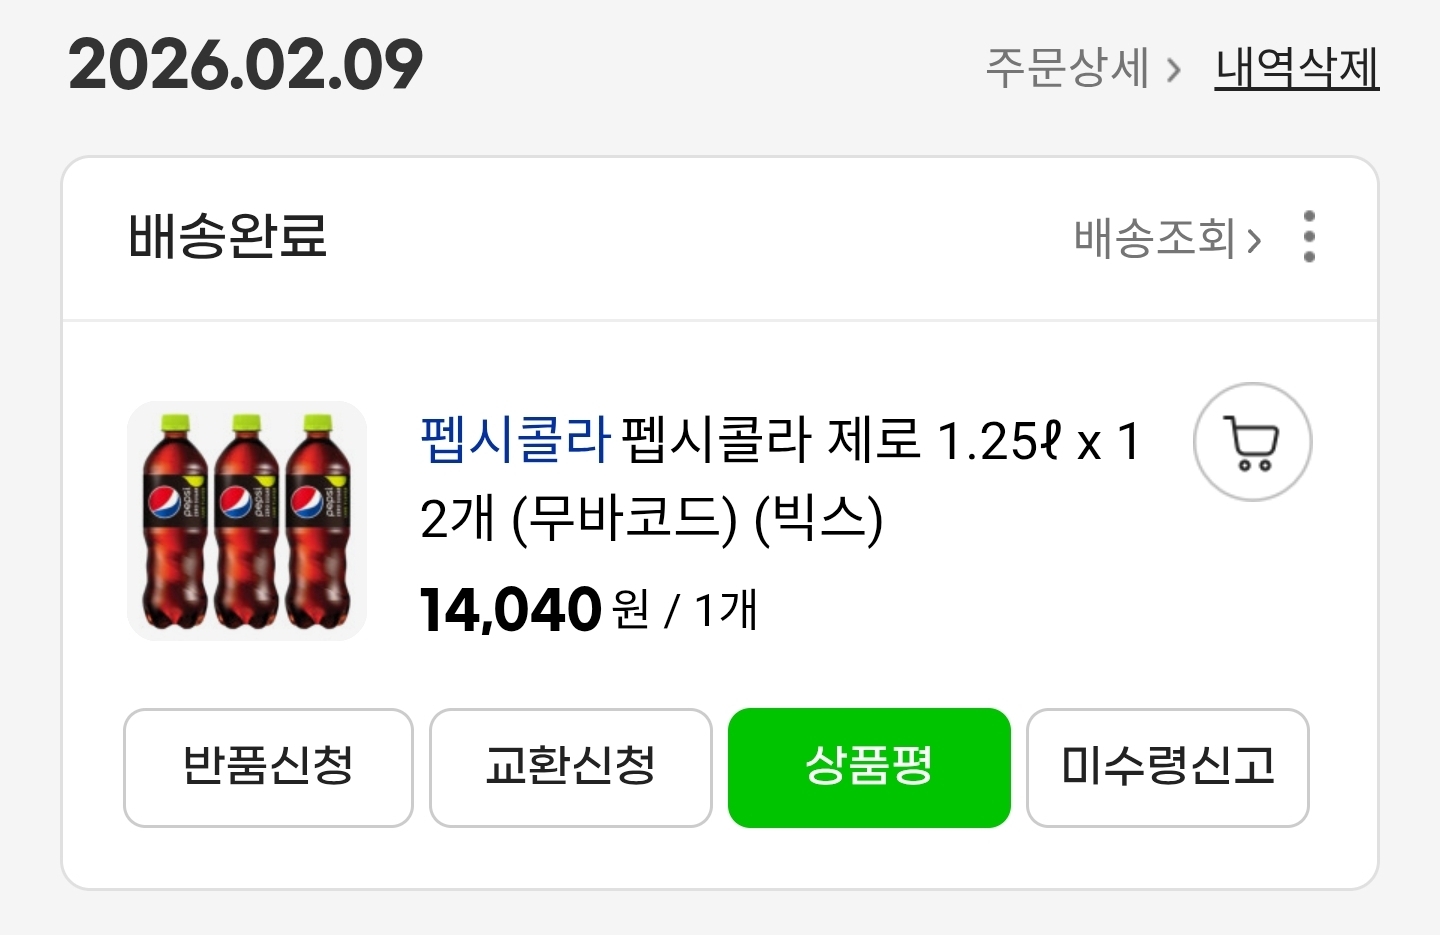Screen dimensions: 1440x935
Task: Report non-receipt with 미수령신고
Action: (1167, 767)
